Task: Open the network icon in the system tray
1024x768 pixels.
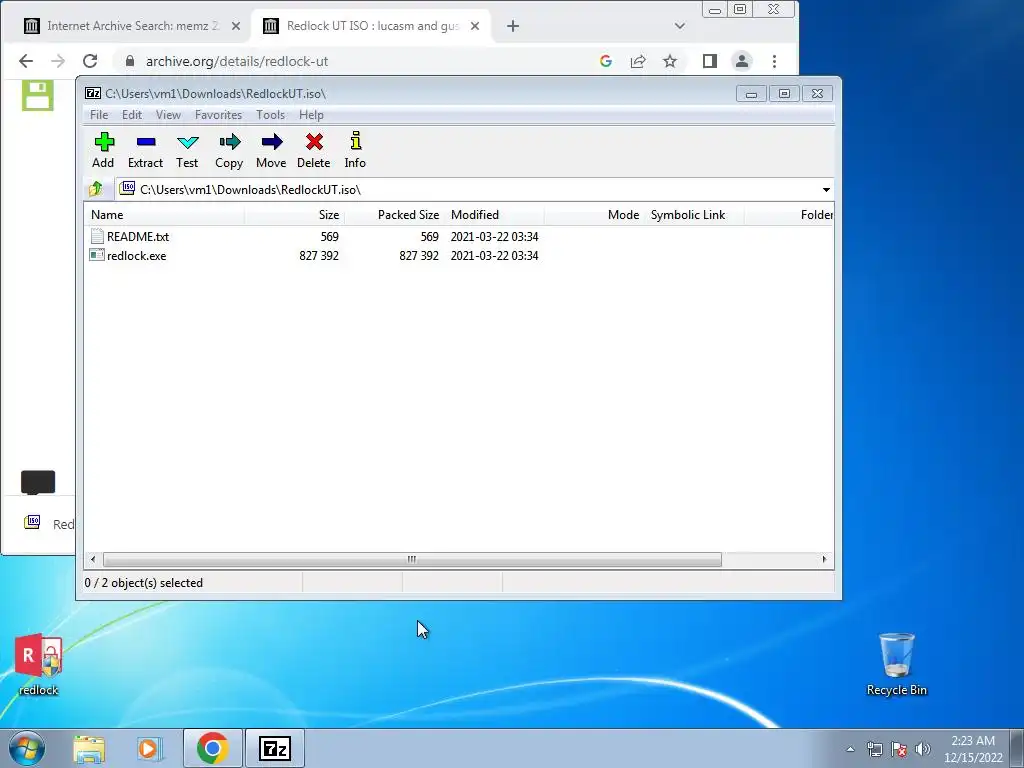Action: point(874,749)
